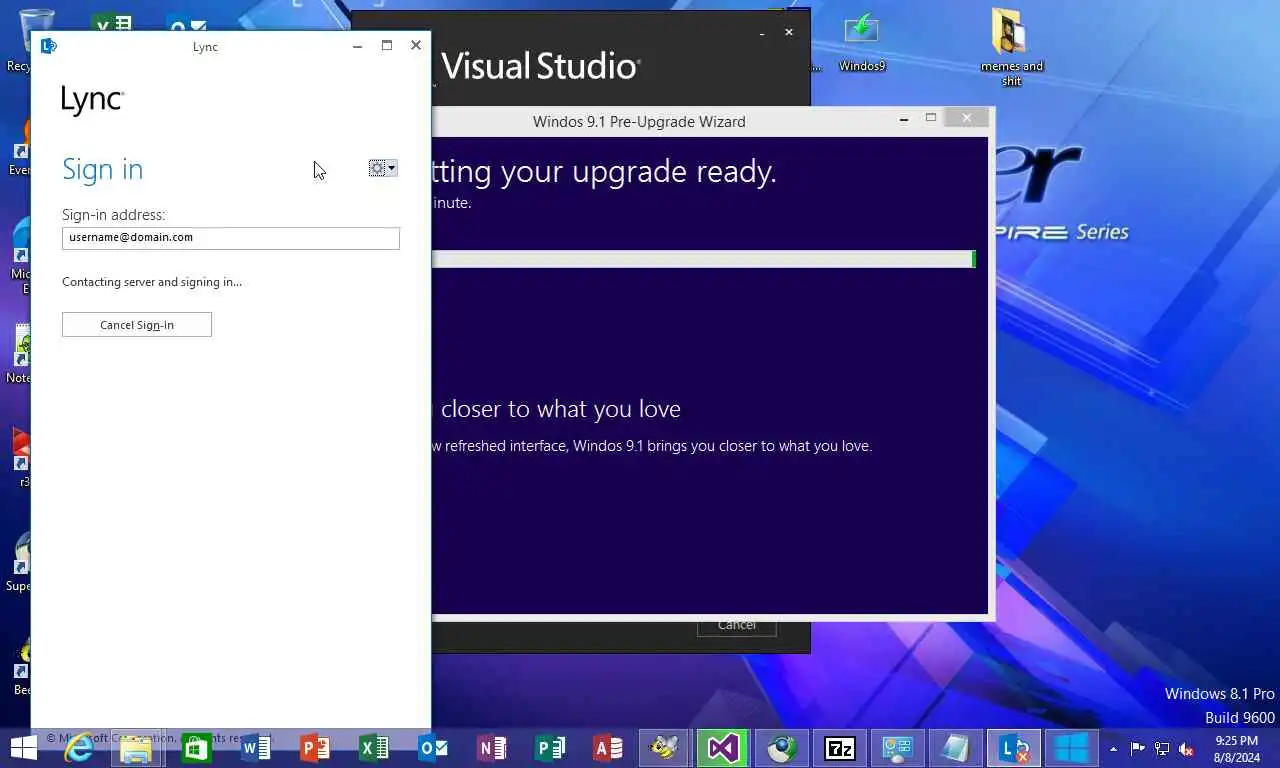Open the notepad-style taskbar icon
This screenshot has width=1280, height=768.
[955, 748]
